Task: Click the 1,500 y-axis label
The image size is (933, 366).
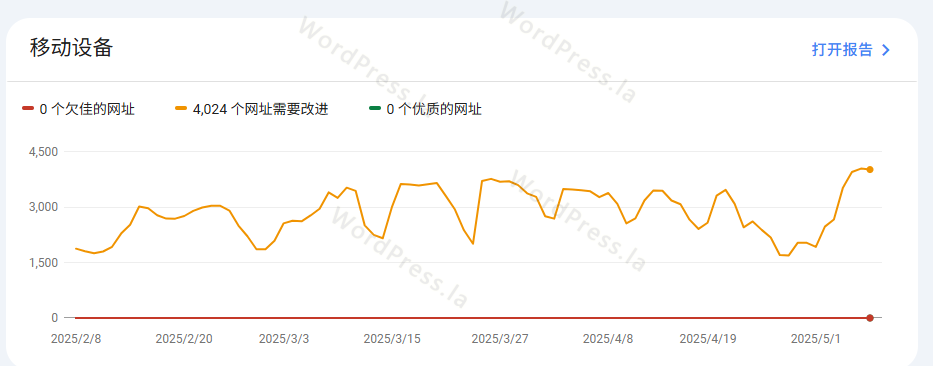Action: click(43, 262)
